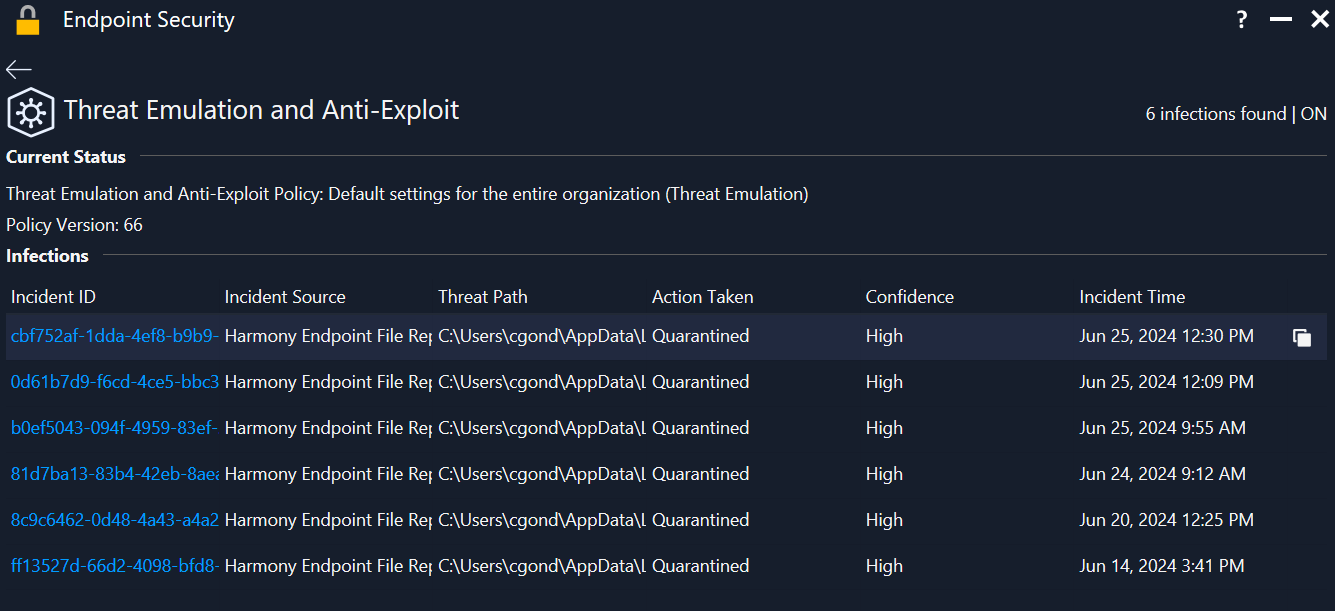The image size is (1335, 611).
Task: Click Quarantined in the Jun 14 3:41 PM row
Action: pos(701,566)
